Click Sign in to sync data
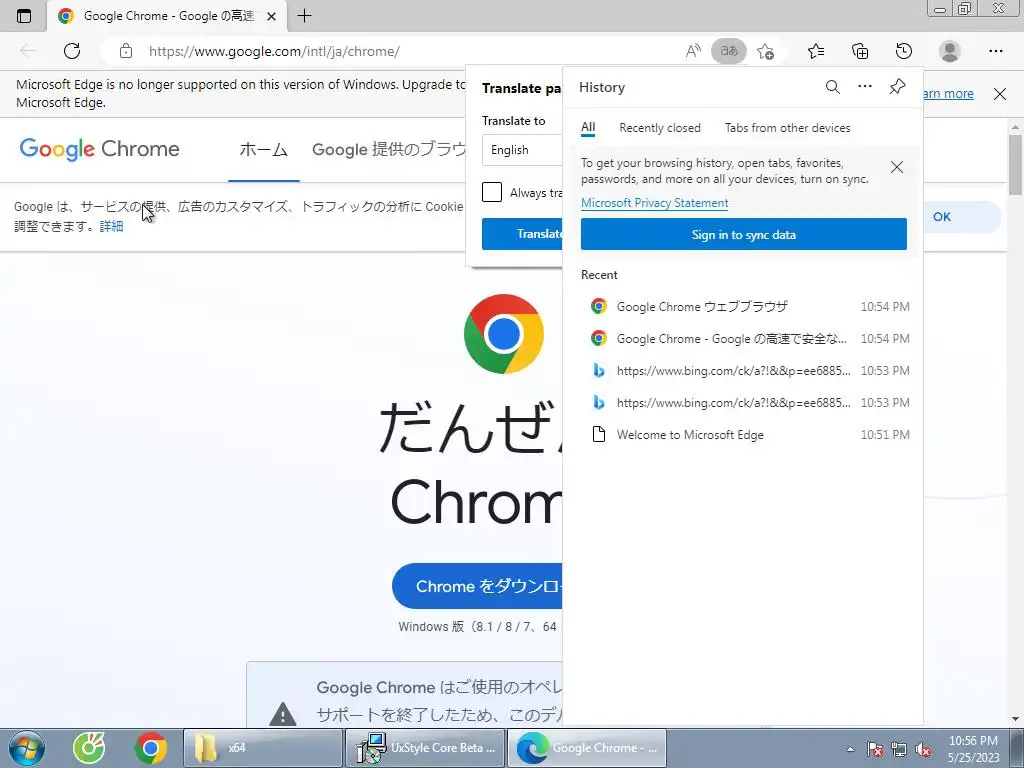 point(744,234)
